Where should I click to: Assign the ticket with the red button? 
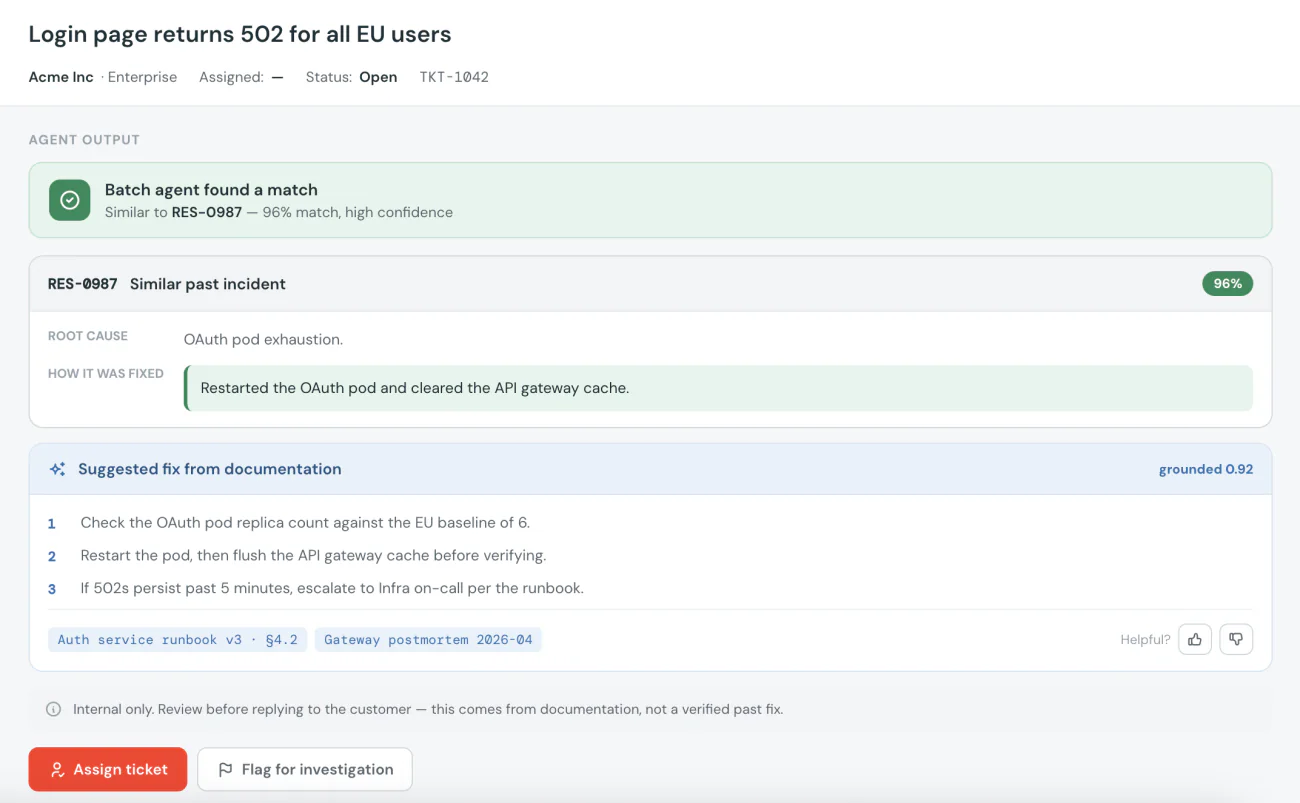pyautogui.click(x=108, y=769)
